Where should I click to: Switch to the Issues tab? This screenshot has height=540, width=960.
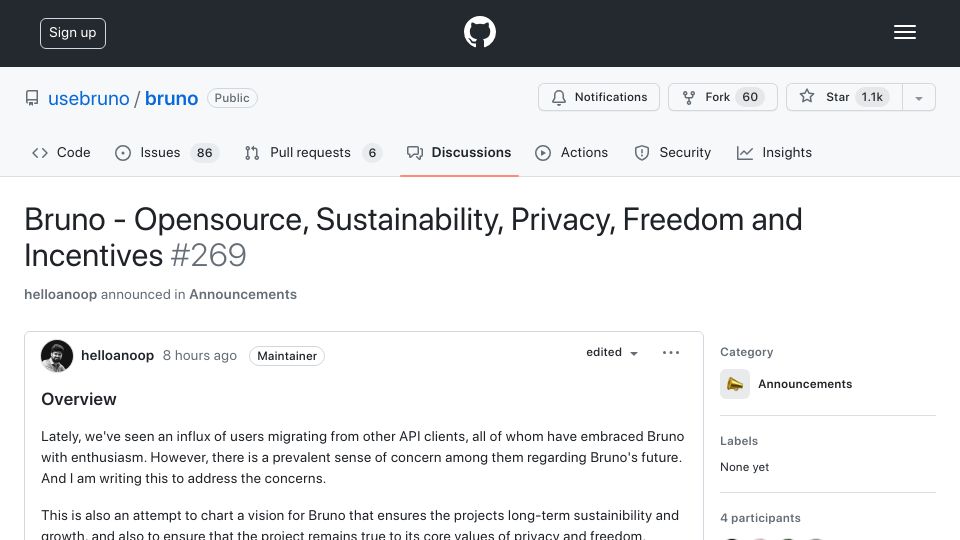coord(167,152)
